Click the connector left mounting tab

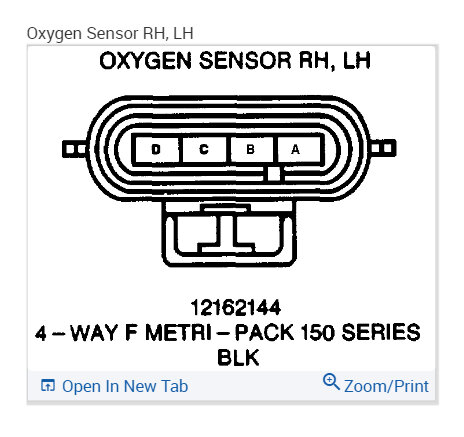click(75, 149)
